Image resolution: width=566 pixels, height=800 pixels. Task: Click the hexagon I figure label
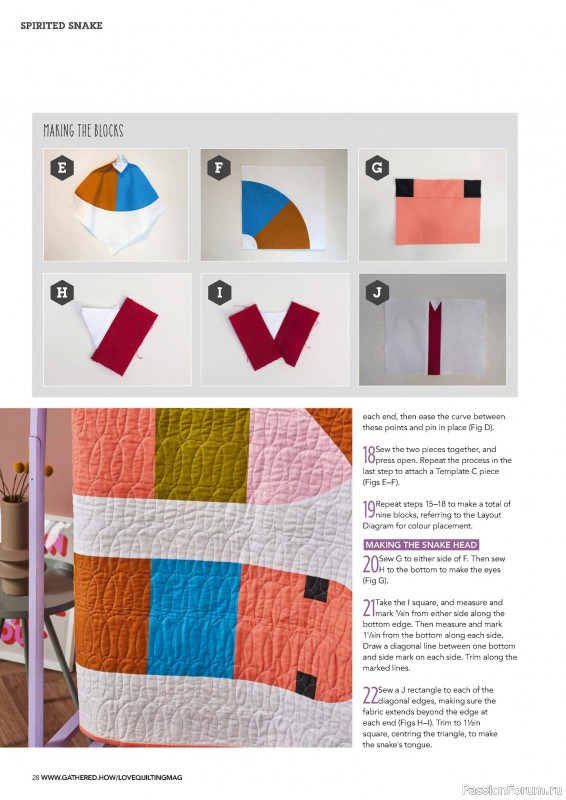(x=220, y=292)
